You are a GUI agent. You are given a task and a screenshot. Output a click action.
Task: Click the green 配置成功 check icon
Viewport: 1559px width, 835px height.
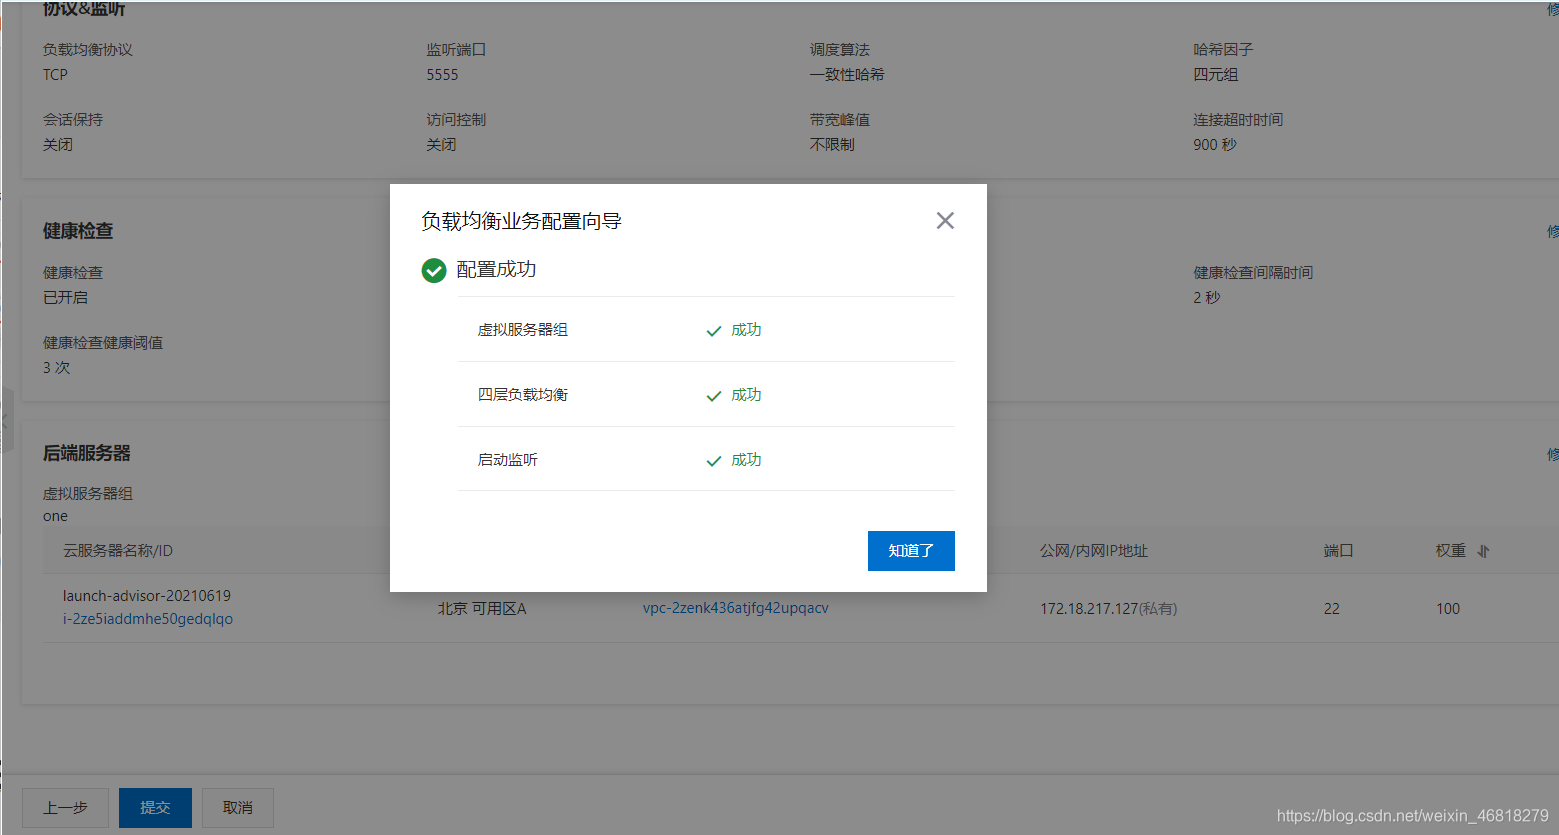click(x=434, y=271)
